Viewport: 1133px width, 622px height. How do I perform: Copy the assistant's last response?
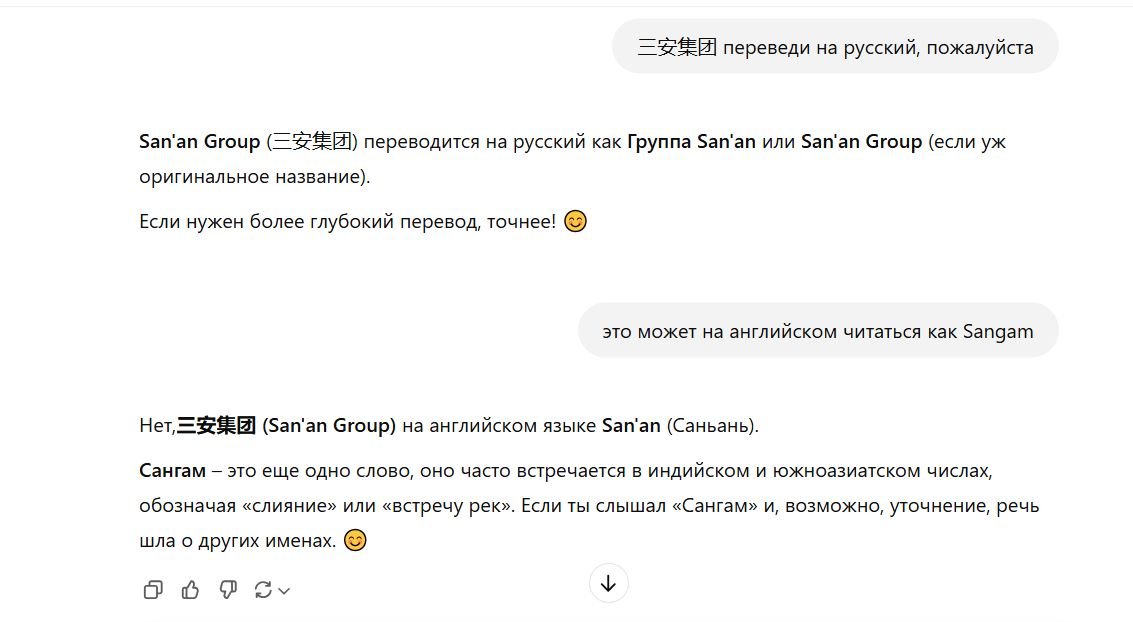point(153,590)
